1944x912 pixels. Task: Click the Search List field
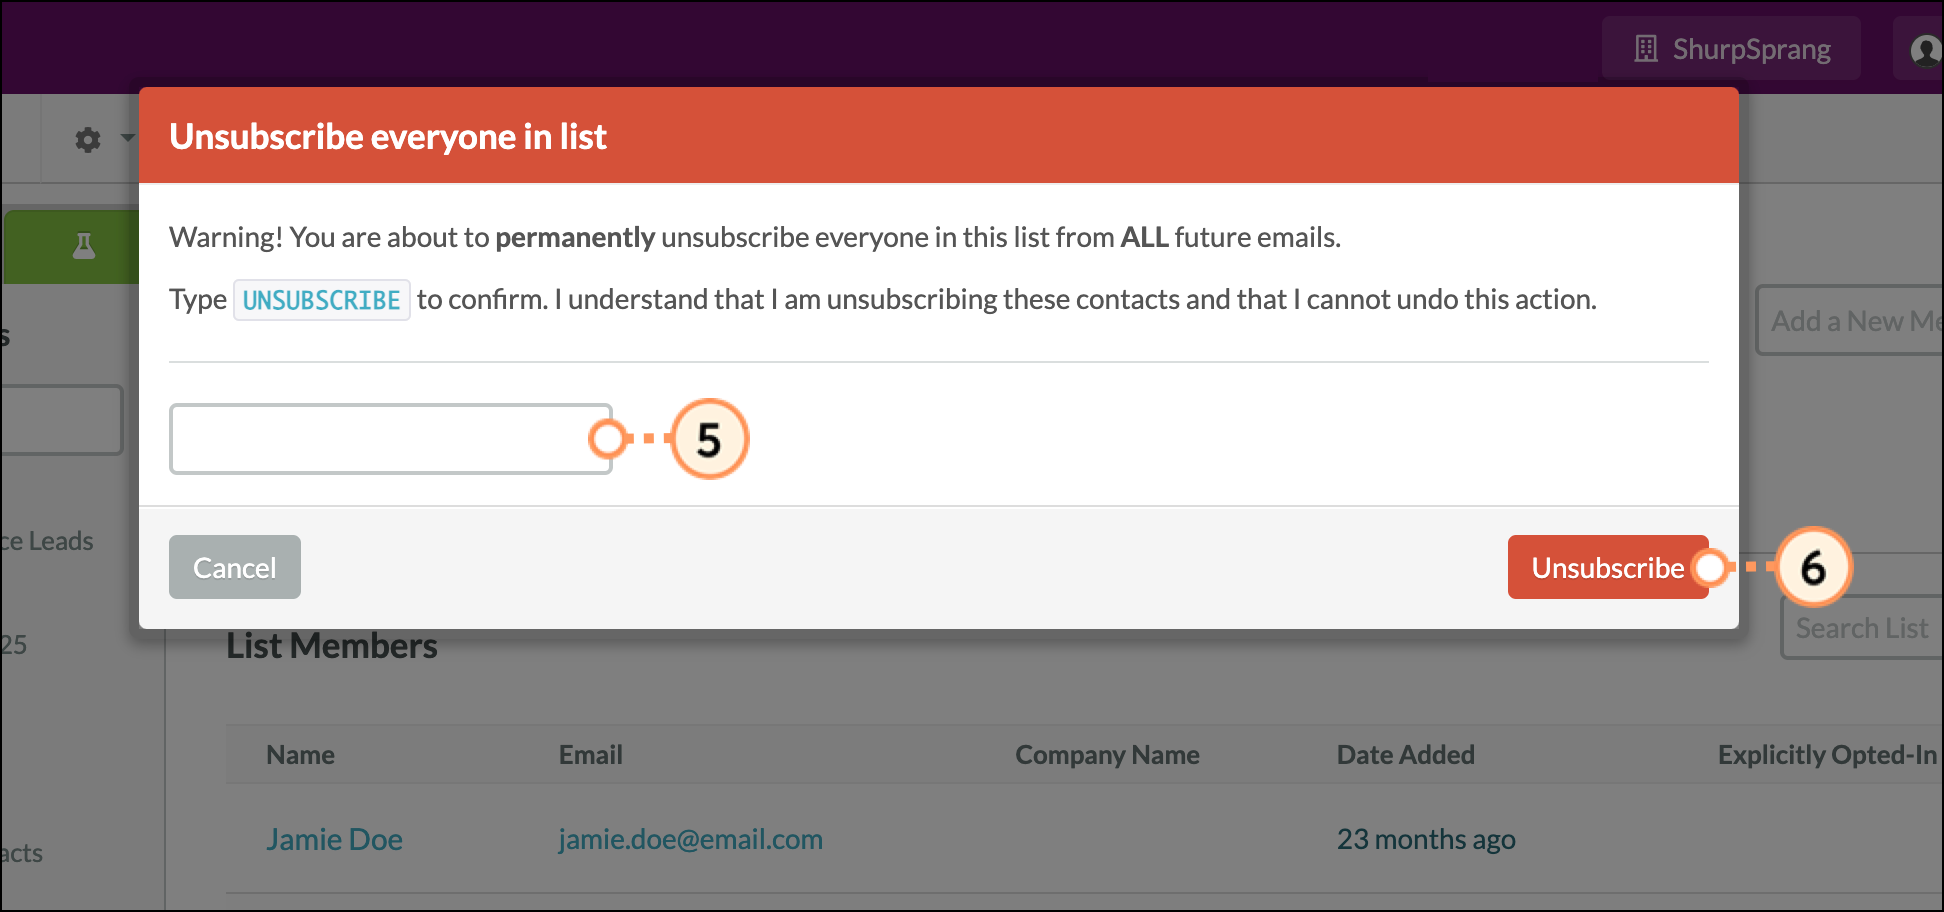tap(1862, 628)
